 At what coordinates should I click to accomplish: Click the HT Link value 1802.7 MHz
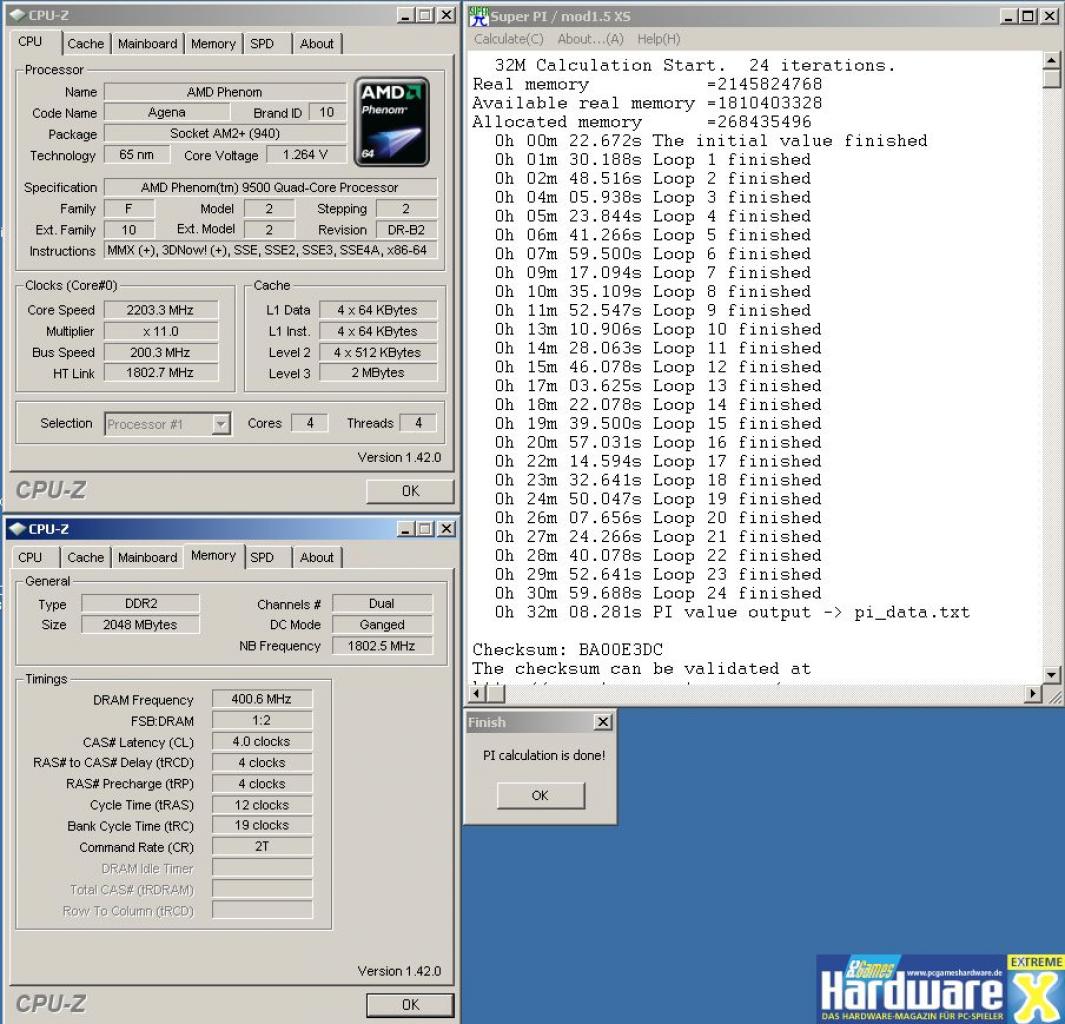coord(160,373)
